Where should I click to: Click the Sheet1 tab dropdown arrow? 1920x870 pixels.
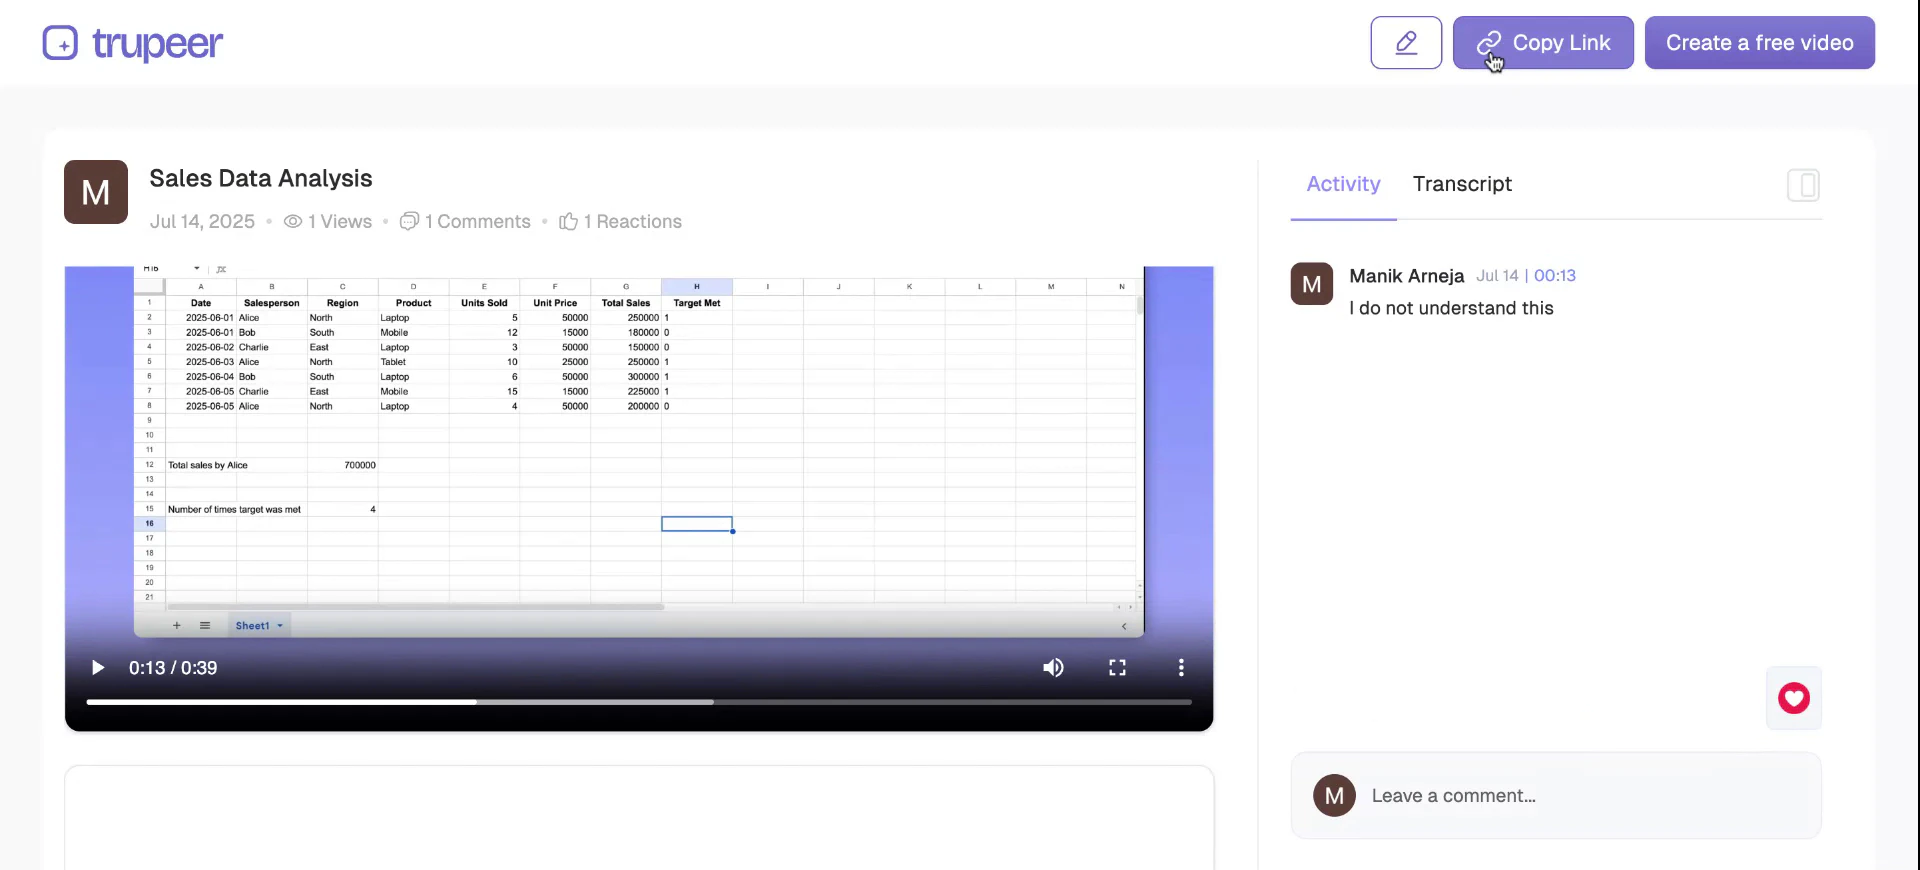tap(280, 626)
